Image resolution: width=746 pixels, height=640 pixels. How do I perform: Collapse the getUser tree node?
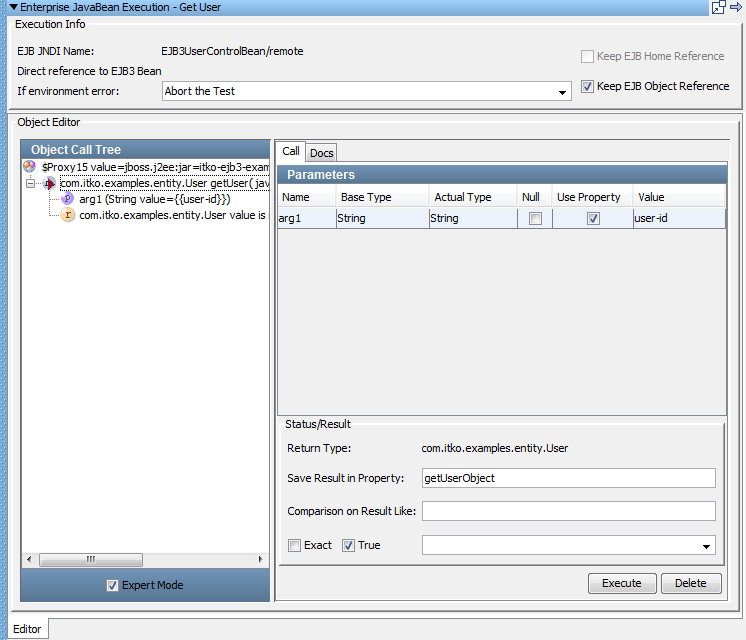pyautogui.click(x=30, y=183)
